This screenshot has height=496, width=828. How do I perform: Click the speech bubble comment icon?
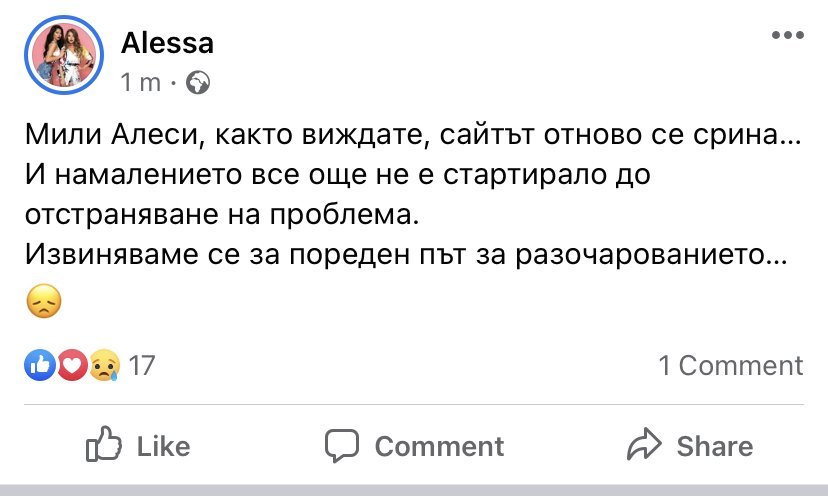[343, 445]
